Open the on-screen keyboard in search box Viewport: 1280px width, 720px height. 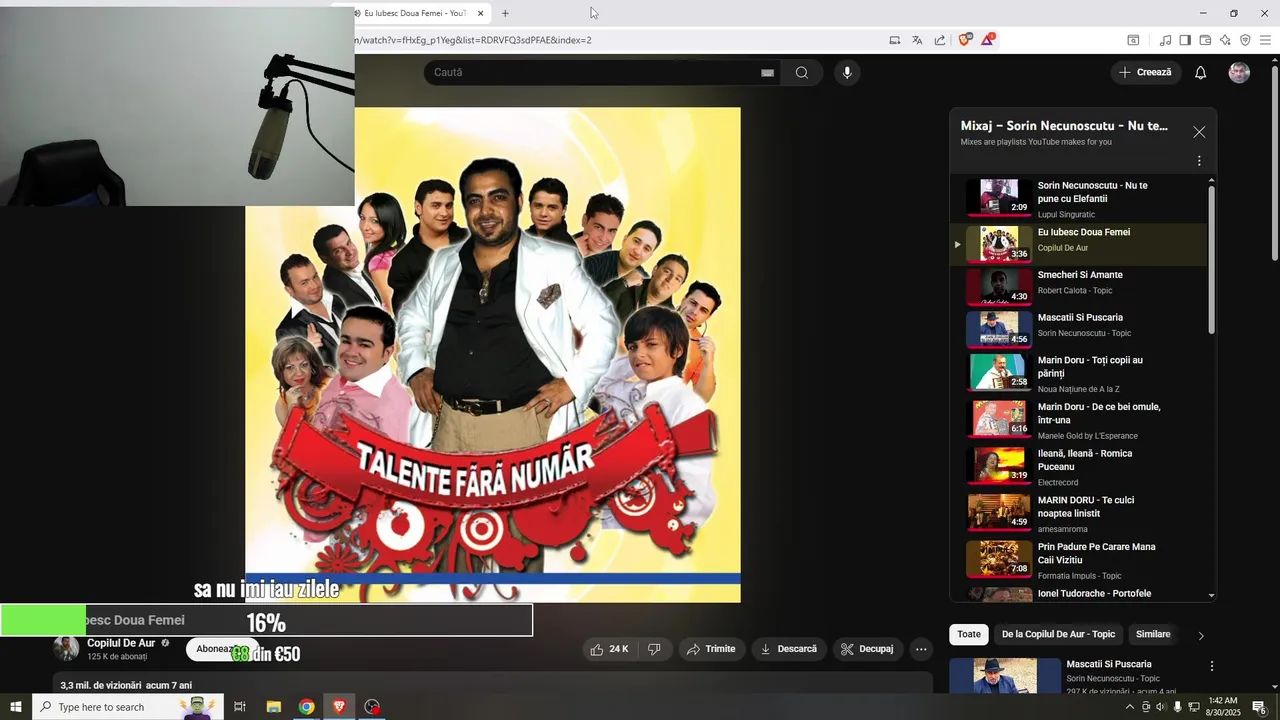(767, 72)
